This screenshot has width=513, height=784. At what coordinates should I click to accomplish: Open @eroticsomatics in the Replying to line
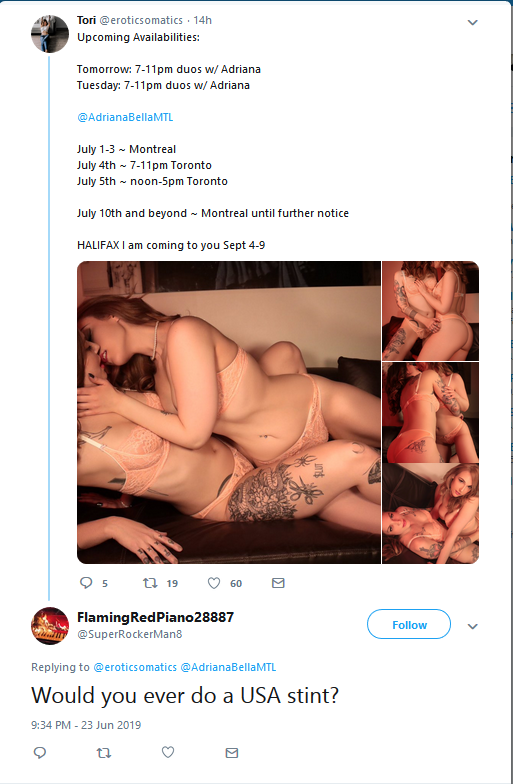coord(135,667)
